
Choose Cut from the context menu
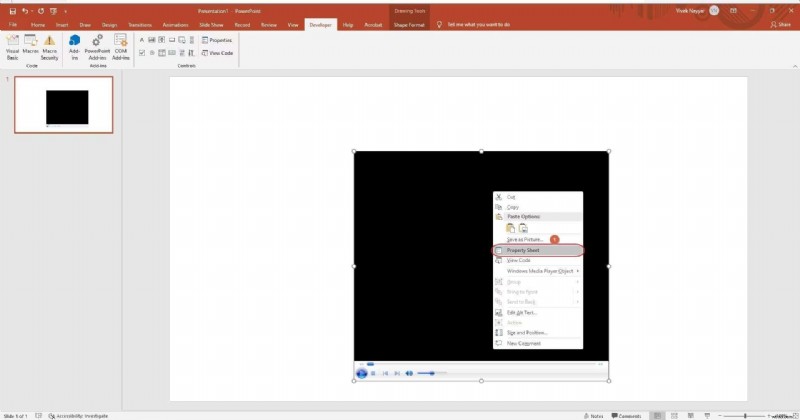point(538,197)
